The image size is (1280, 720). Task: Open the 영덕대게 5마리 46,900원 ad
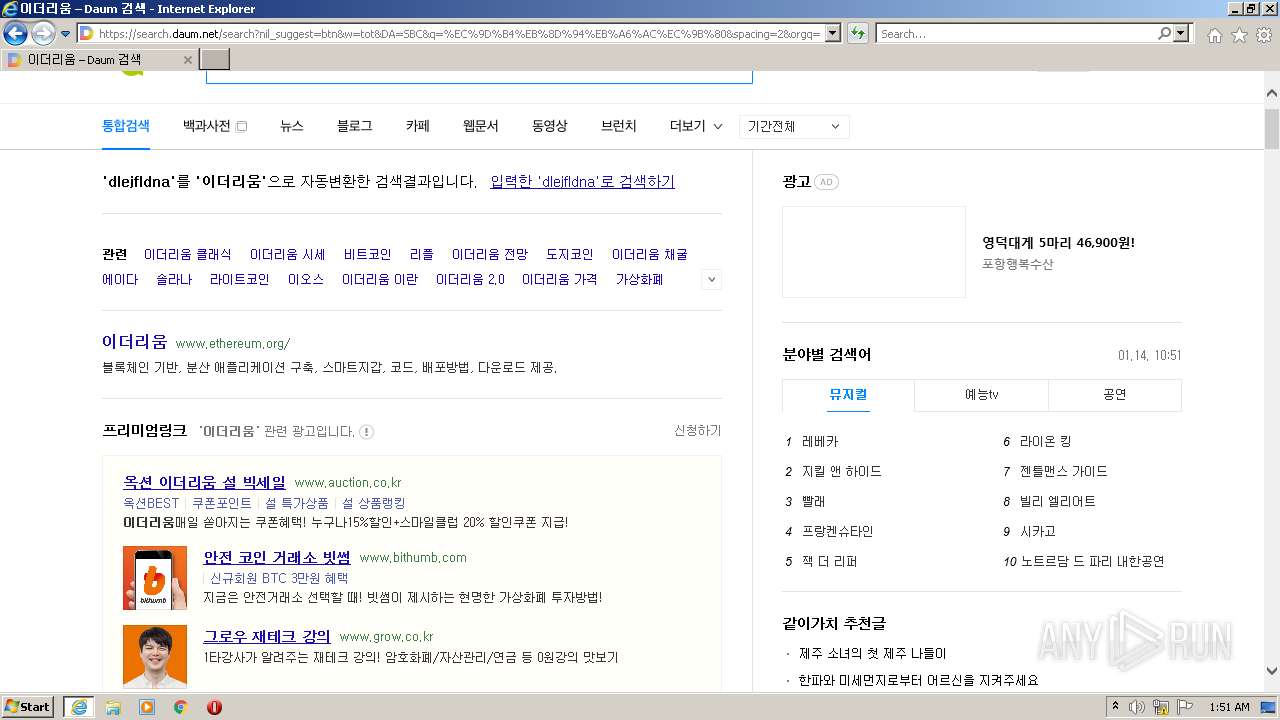(1058, 242)
